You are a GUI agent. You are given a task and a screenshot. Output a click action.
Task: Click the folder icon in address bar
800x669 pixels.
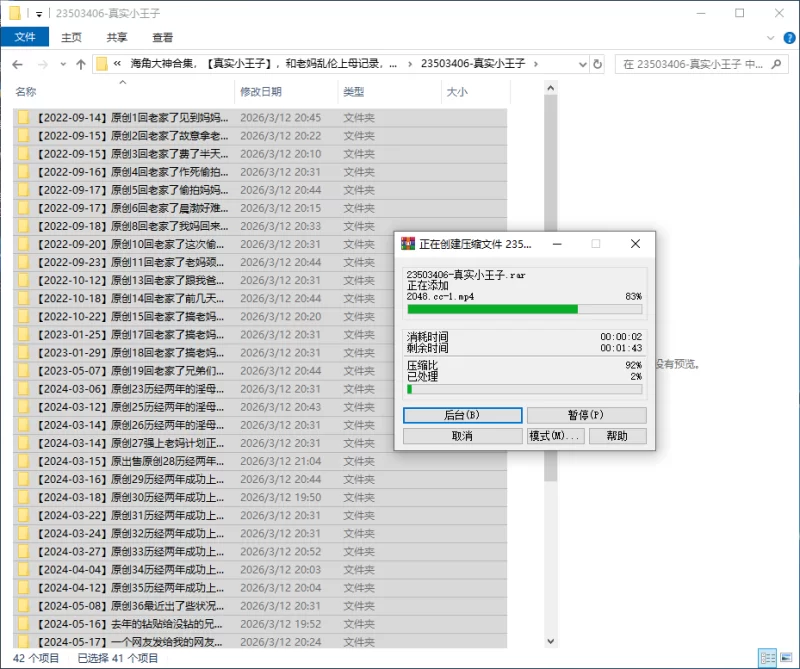click(102, 64)
